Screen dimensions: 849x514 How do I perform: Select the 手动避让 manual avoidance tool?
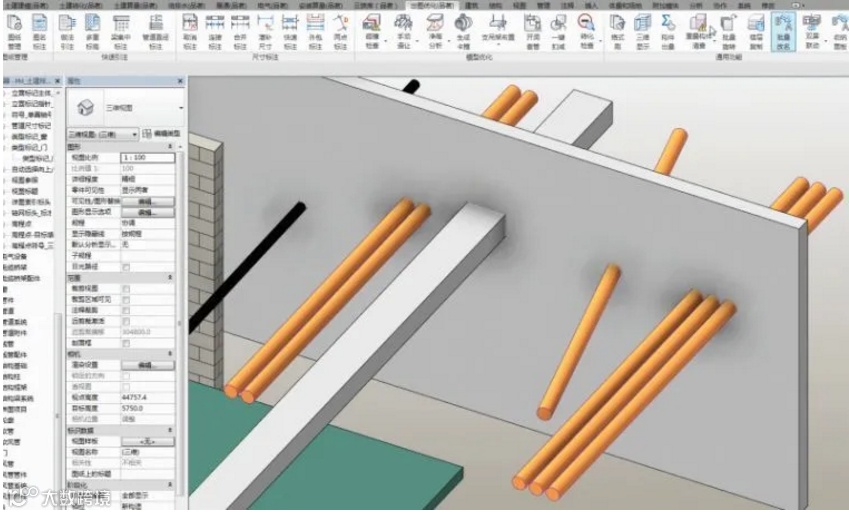click(x=403, y=31)
